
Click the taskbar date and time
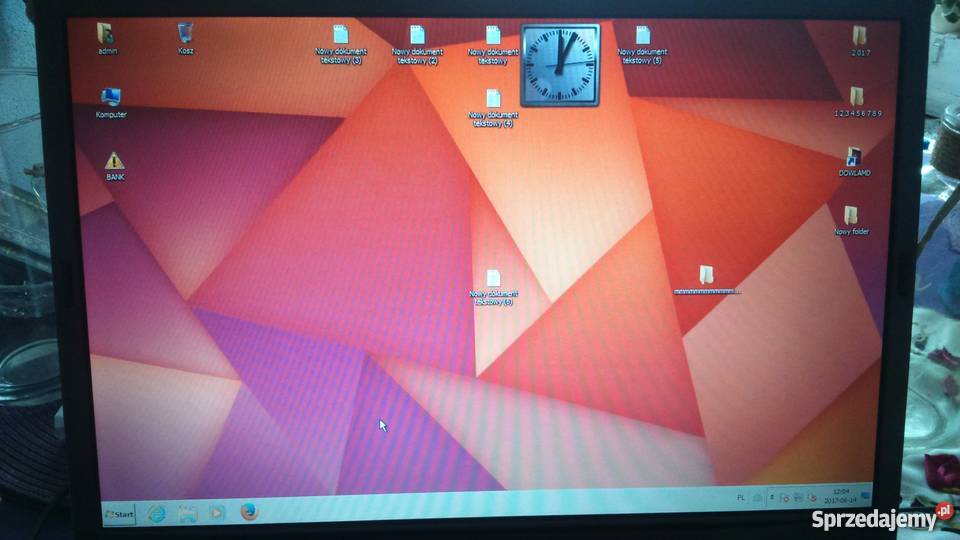pos(840,496)
